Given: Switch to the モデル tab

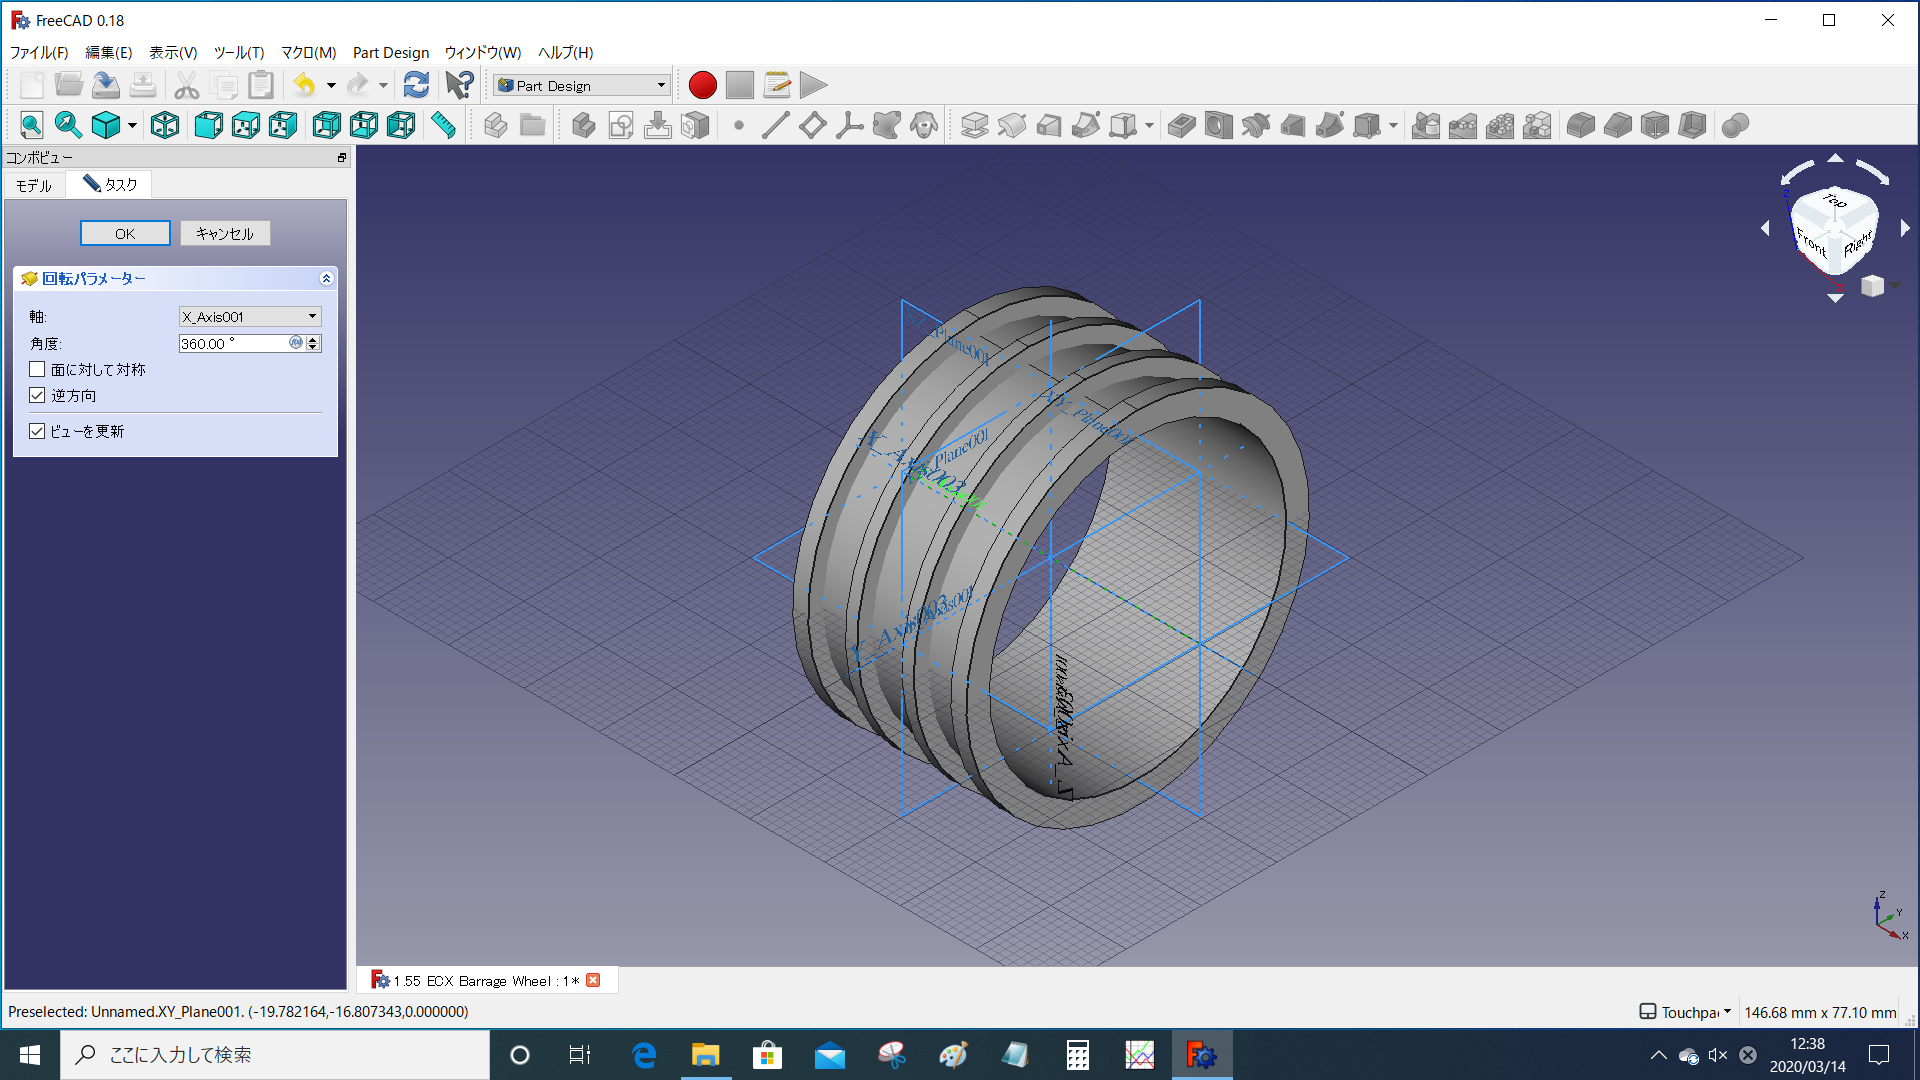Looking at the screenshot, I should click(34, 185).
